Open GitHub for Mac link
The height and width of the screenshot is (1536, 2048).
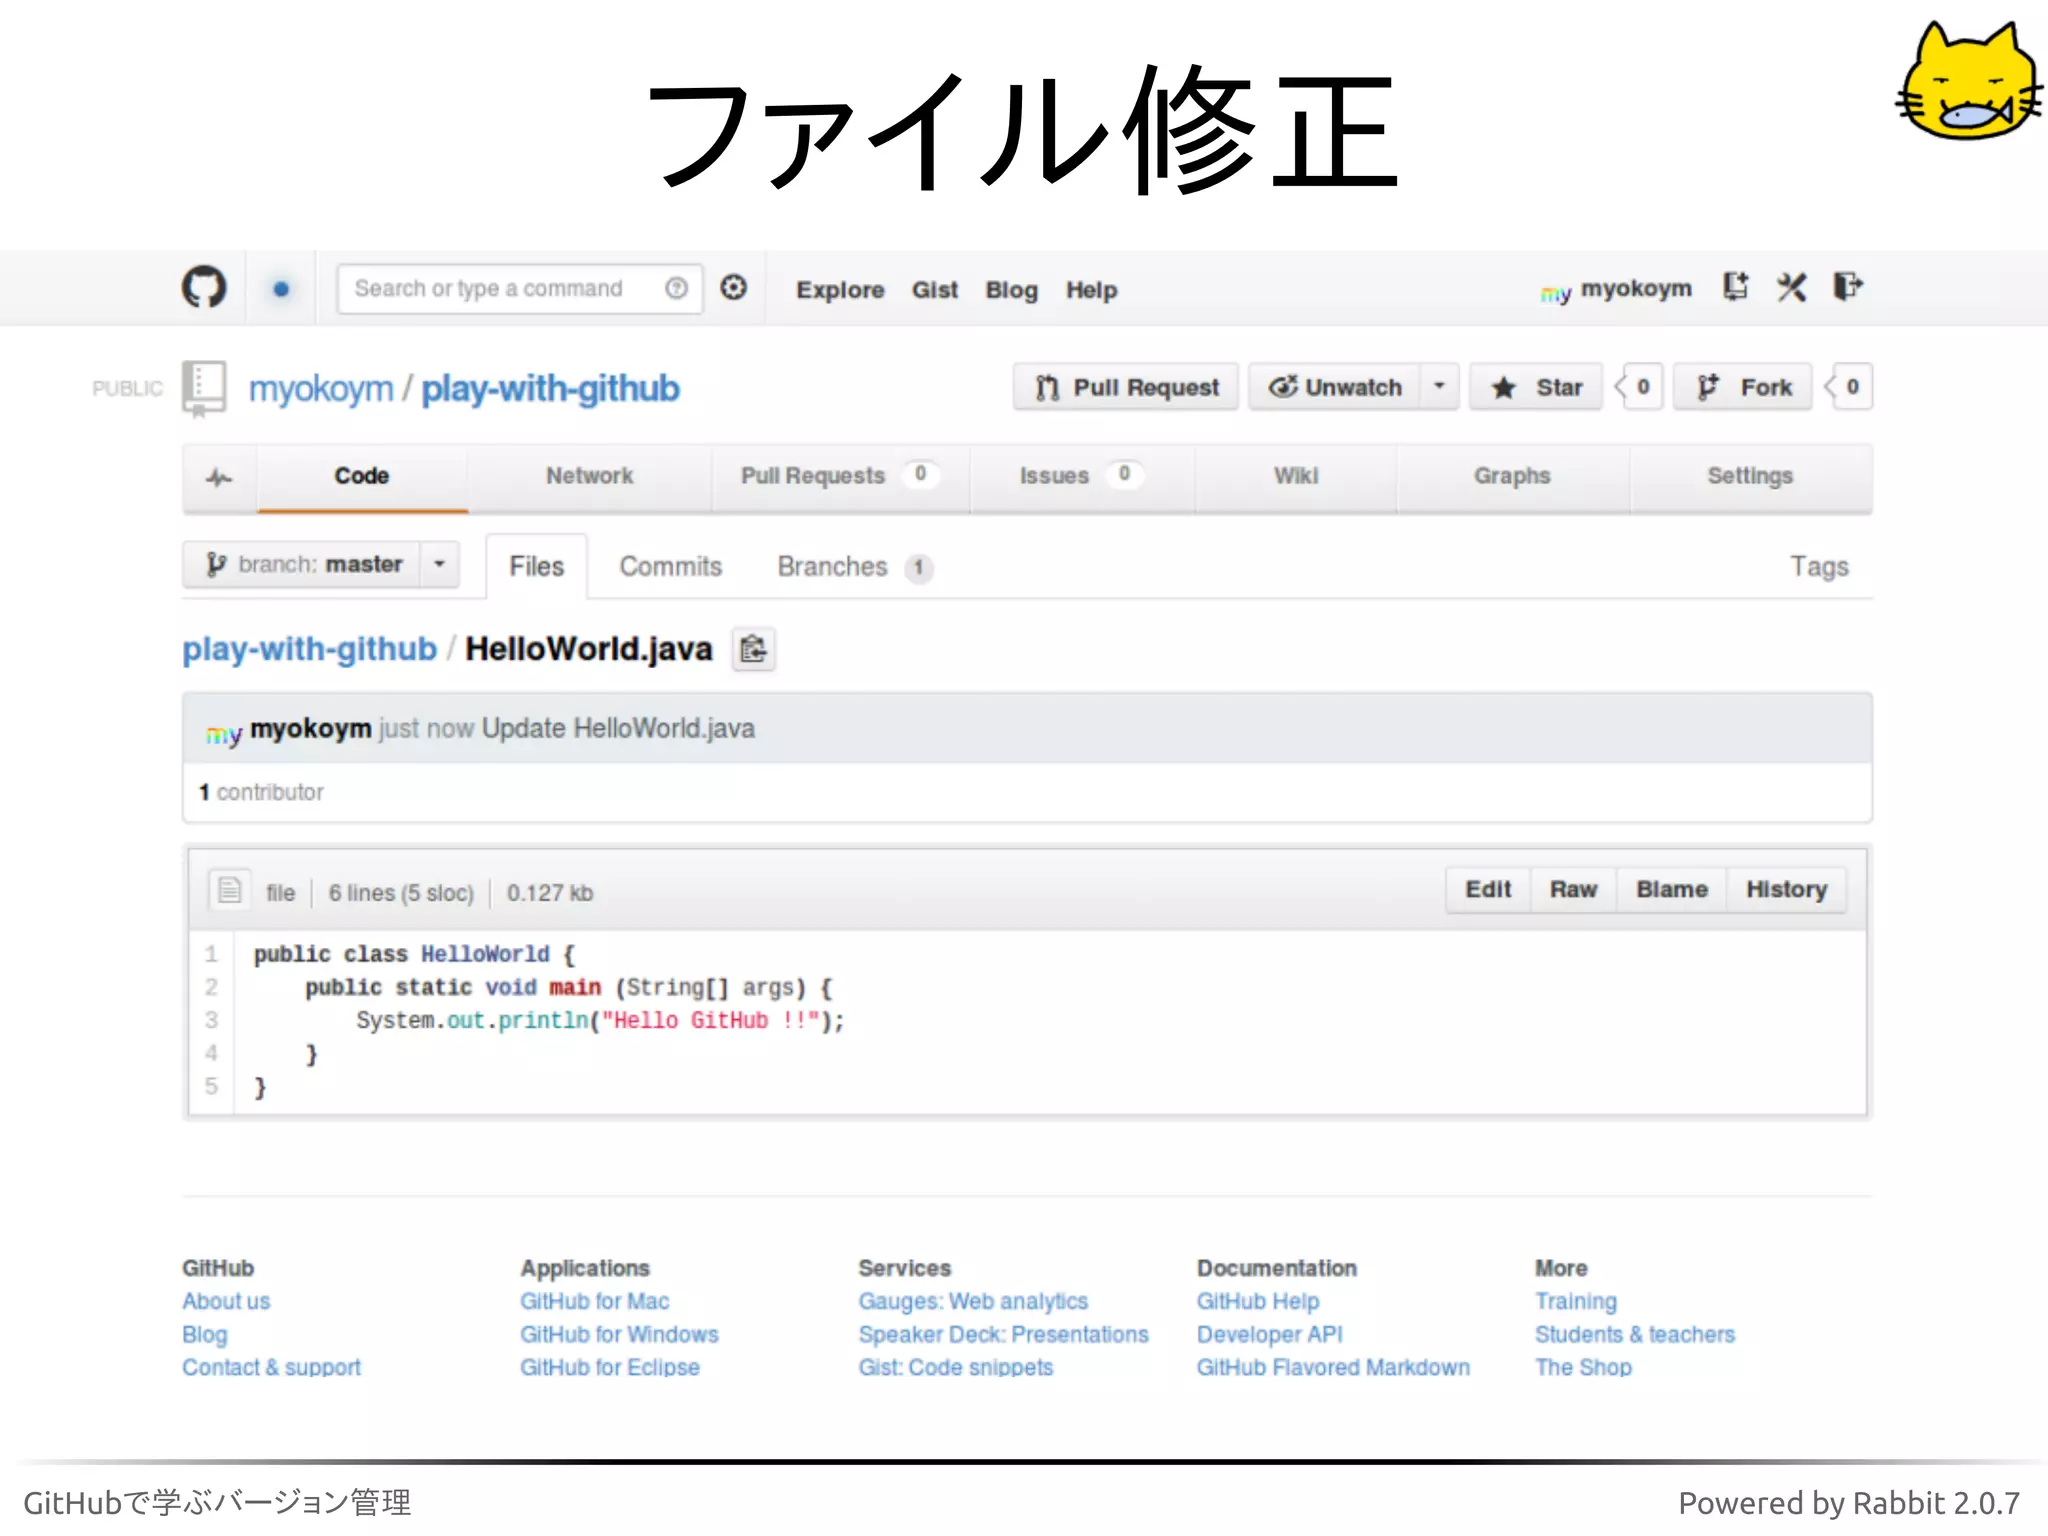[594, 1301]
